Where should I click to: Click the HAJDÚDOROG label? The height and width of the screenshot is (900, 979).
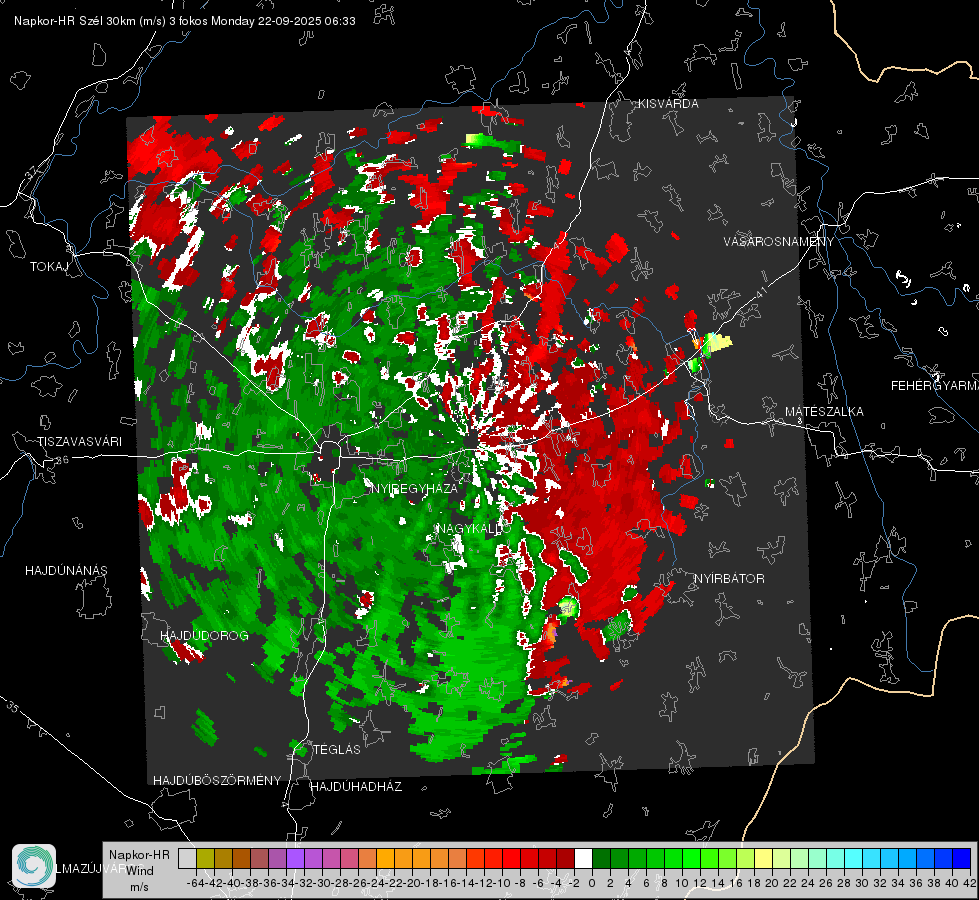click(x=204, y=635)
